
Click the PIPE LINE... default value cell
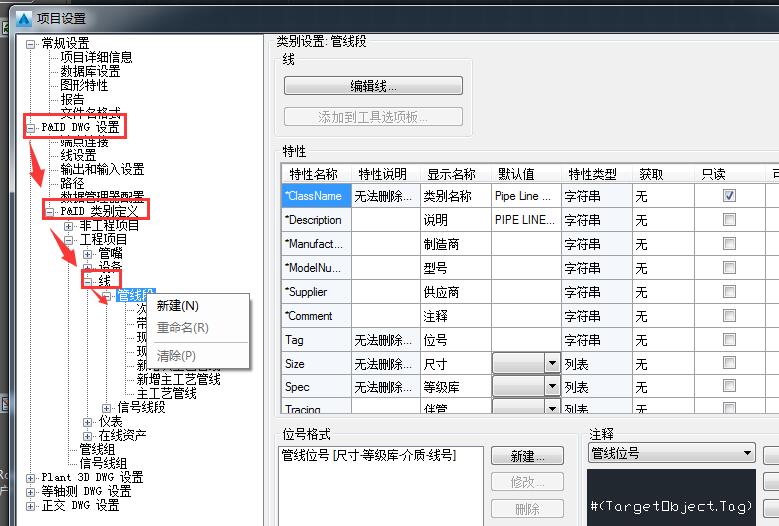pos(527,220)
